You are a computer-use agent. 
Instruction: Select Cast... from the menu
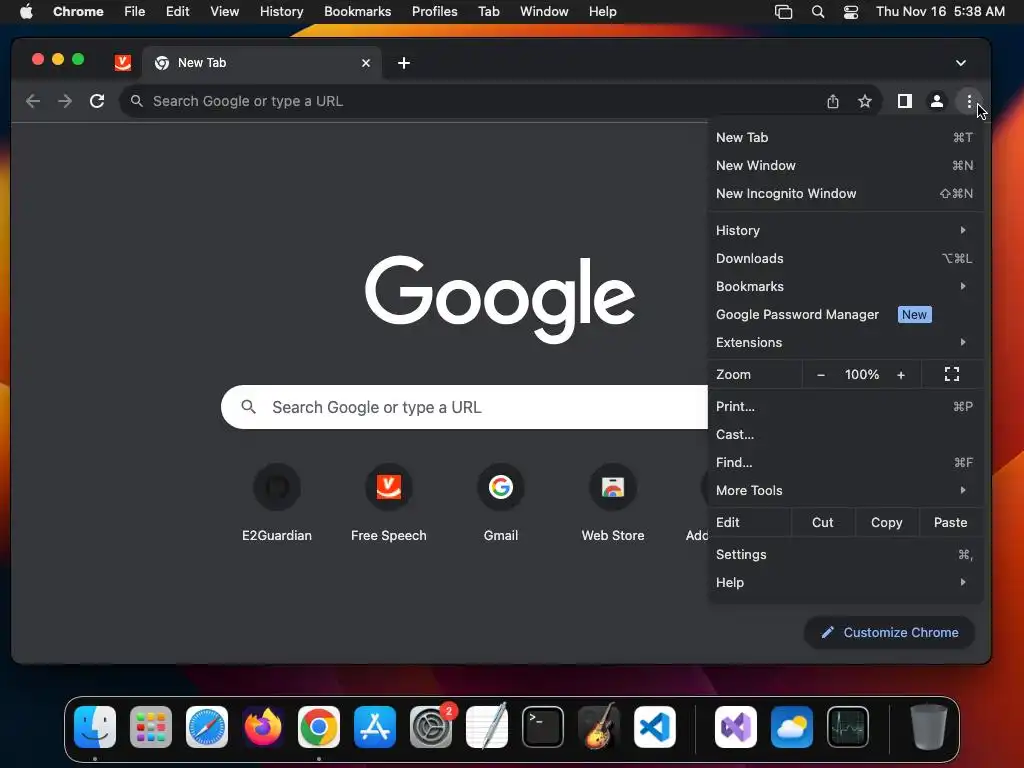point(845,434)
